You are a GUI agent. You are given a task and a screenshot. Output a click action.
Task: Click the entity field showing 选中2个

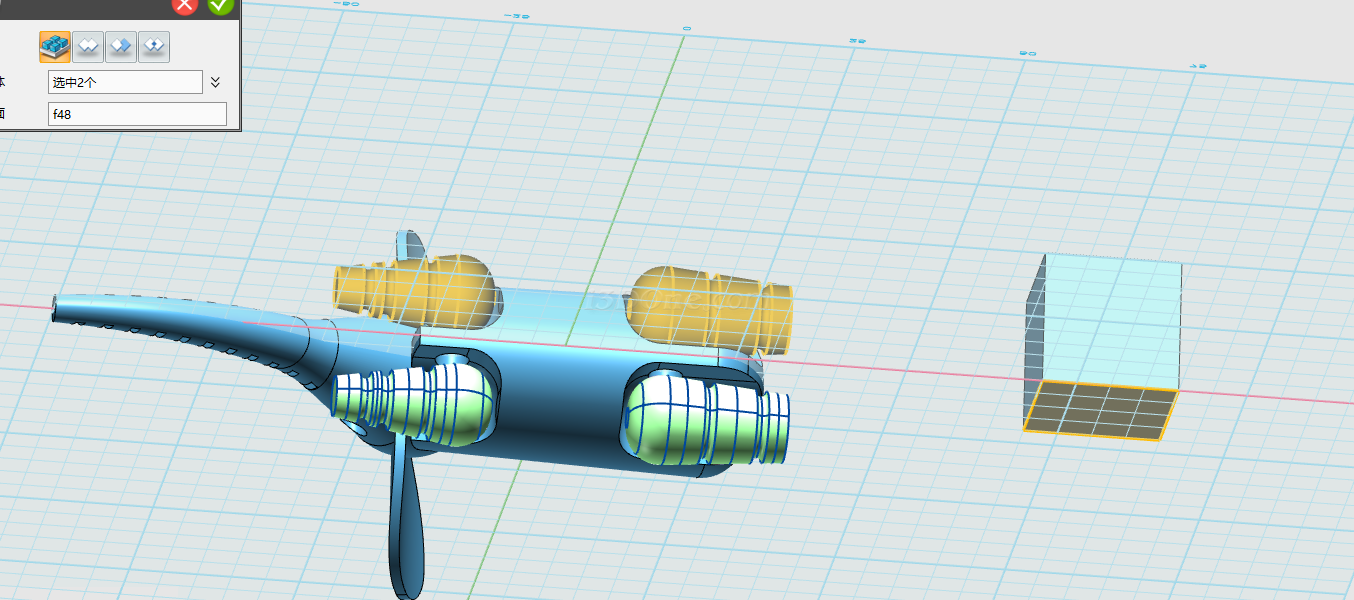tap(125, 82)
